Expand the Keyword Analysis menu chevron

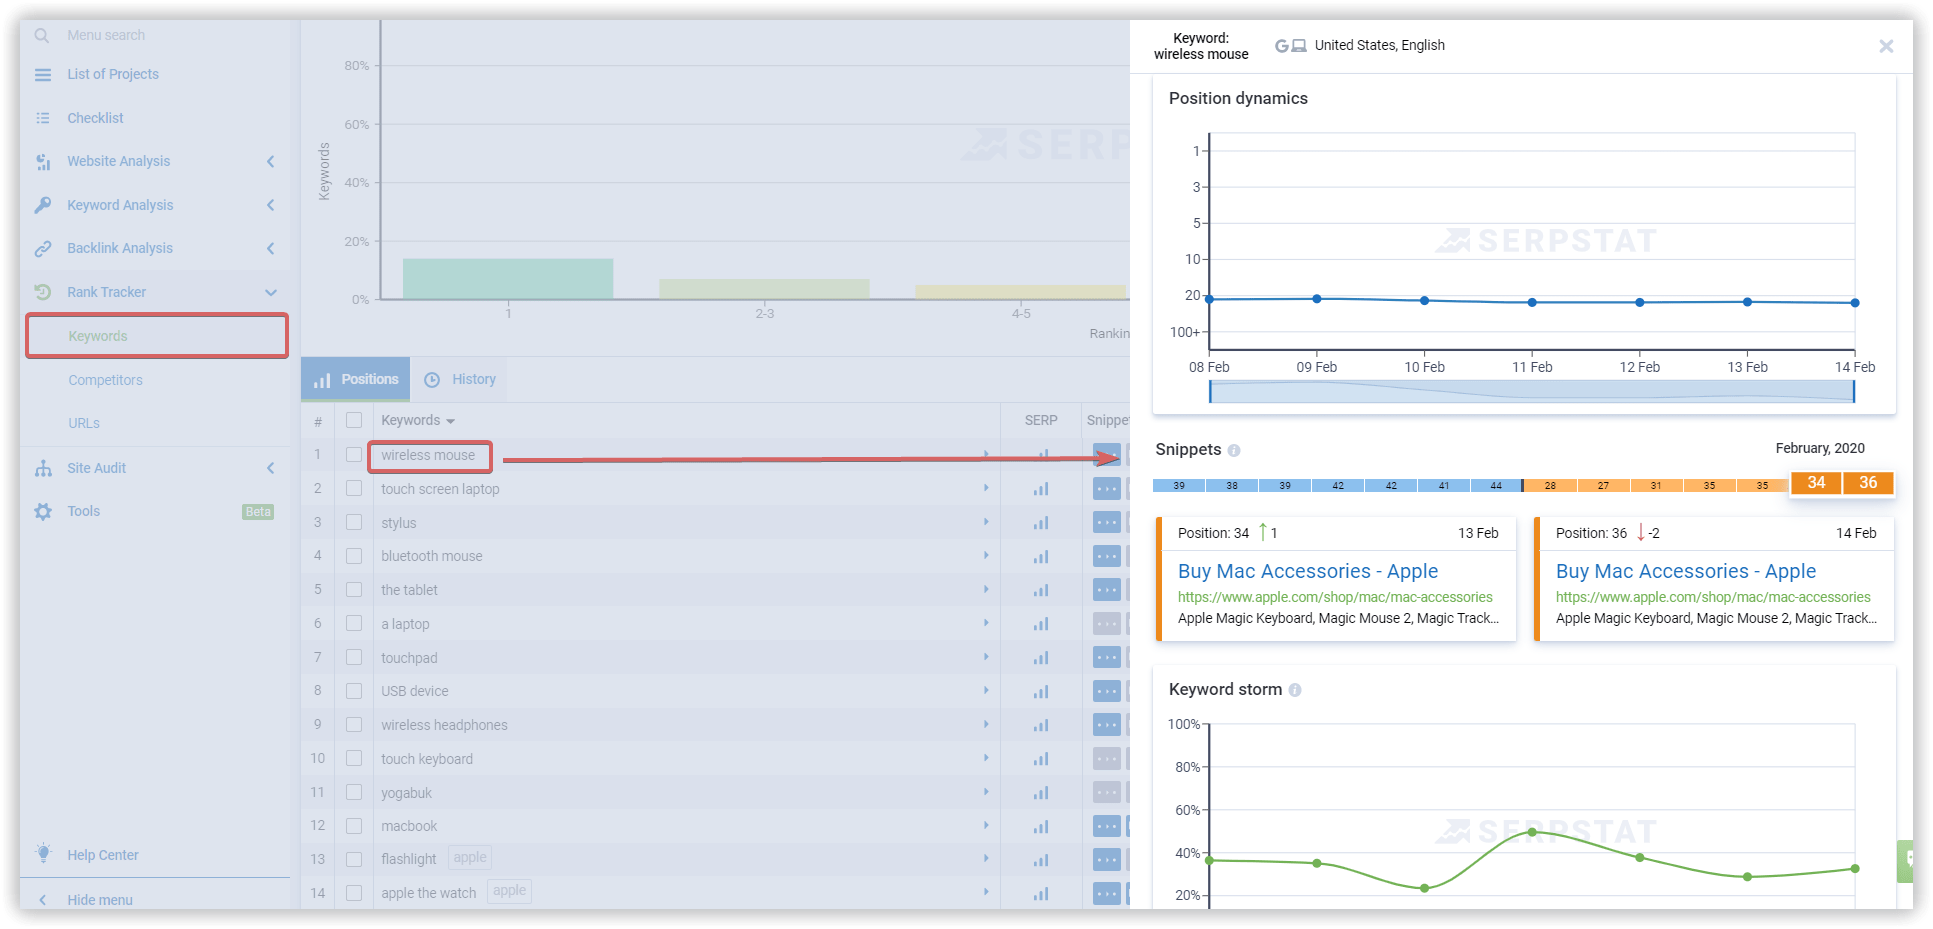(x=270, y=205)
